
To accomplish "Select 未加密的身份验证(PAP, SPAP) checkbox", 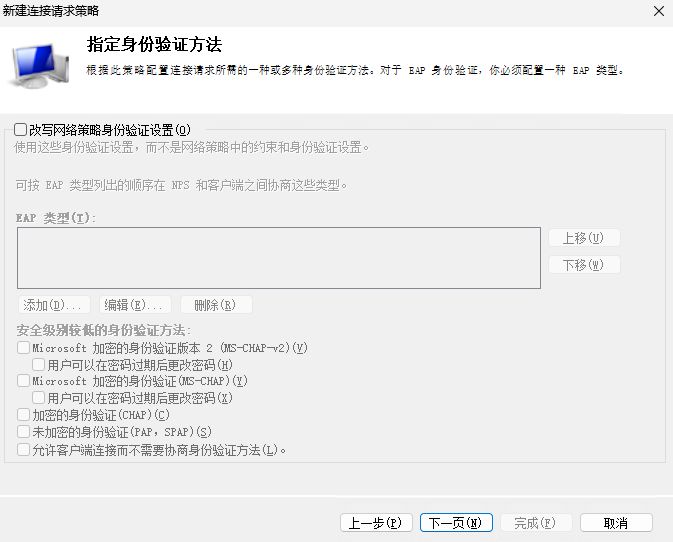I will click(x=24, y=432).
